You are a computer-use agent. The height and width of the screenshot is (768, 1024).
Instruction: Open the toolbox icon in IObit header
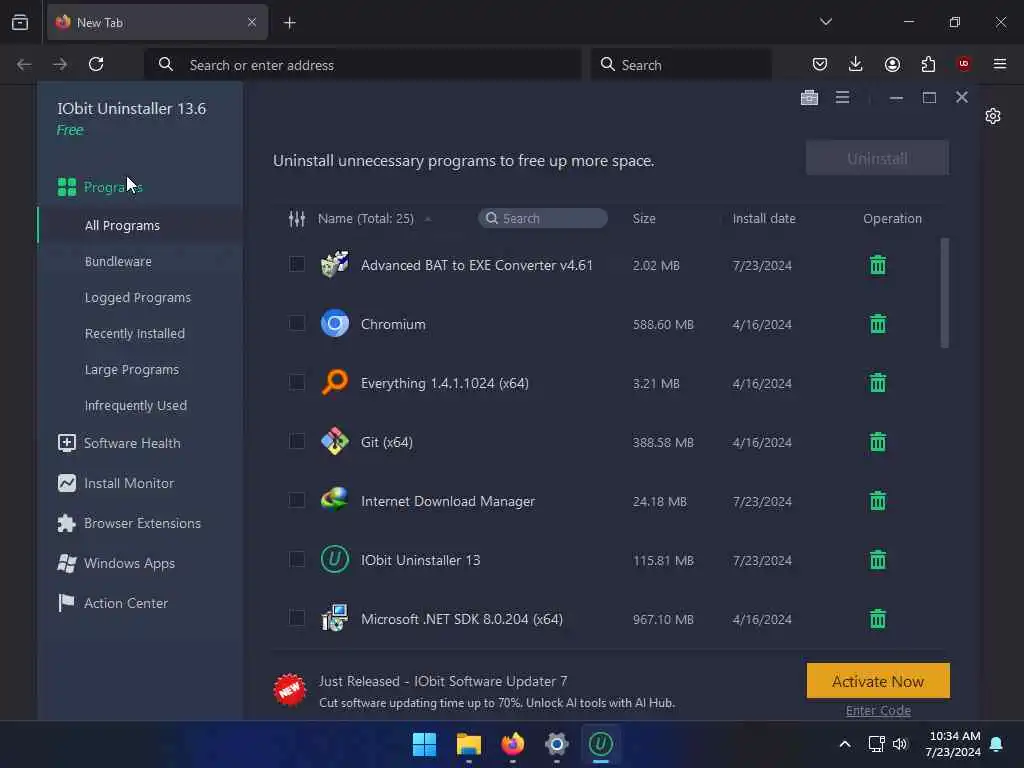tap(809, 97)
